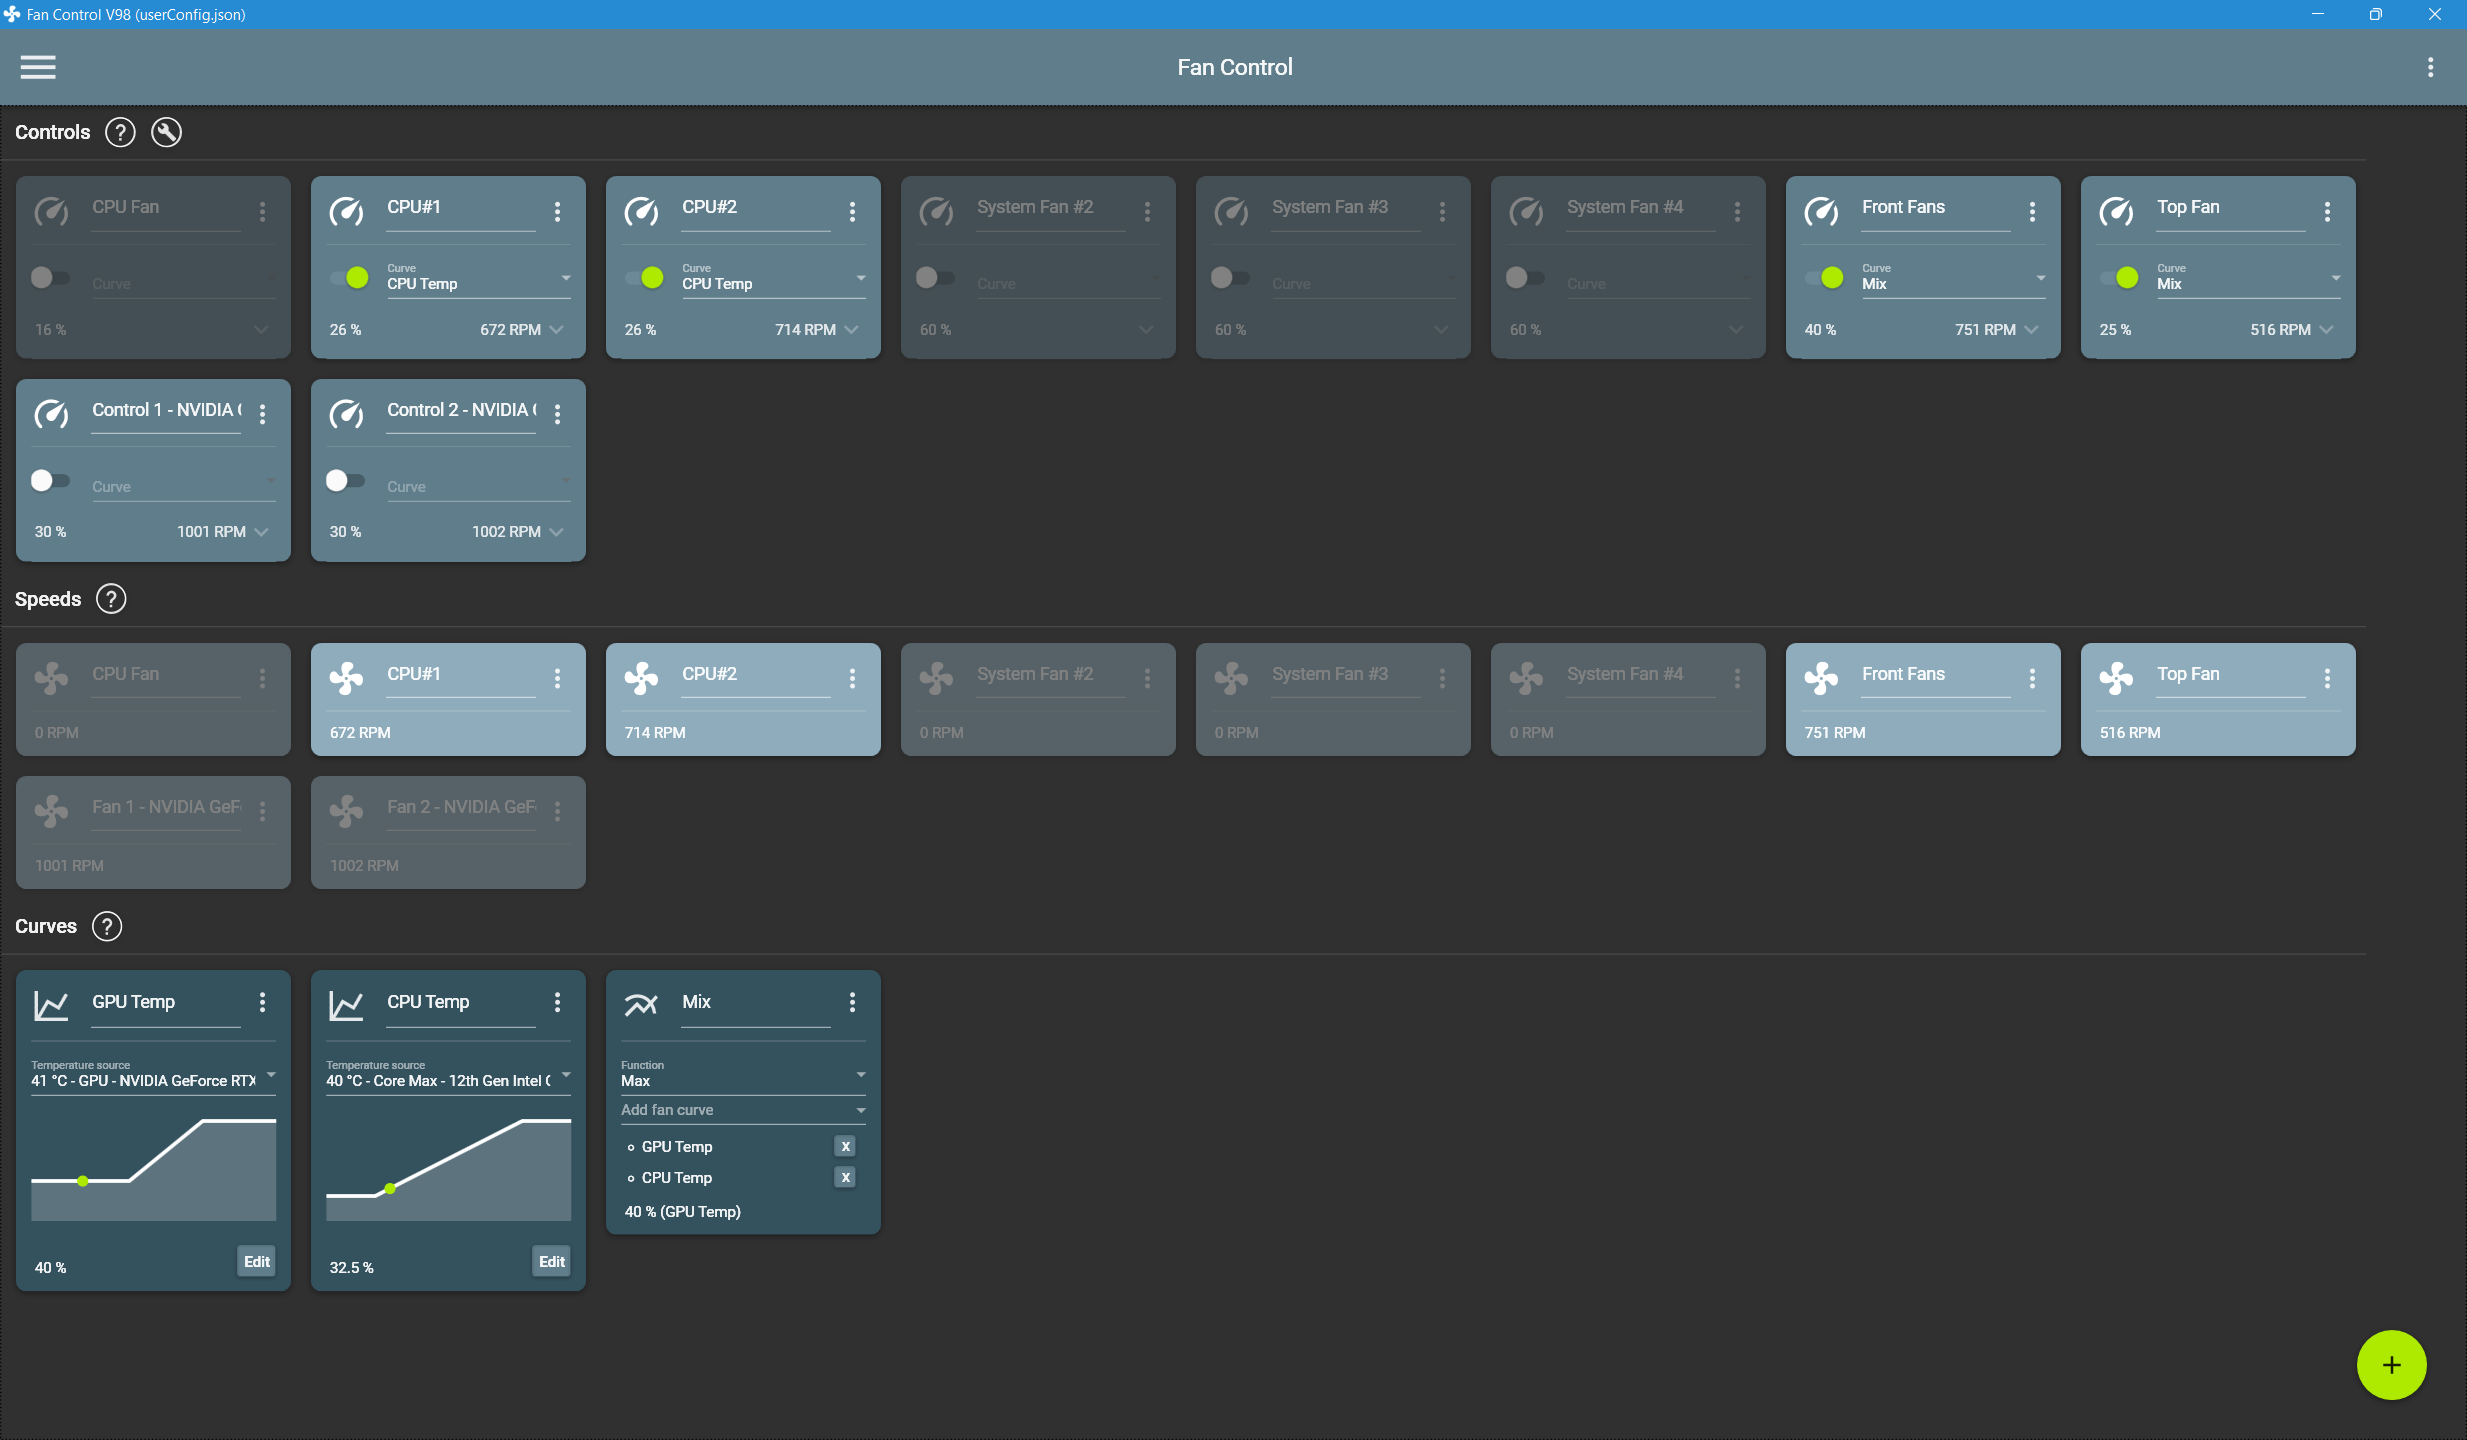The width and height of the screenshot is (2467, 1440).
Task: Click the help icon next to Speeds
Action: click(111, 599)
